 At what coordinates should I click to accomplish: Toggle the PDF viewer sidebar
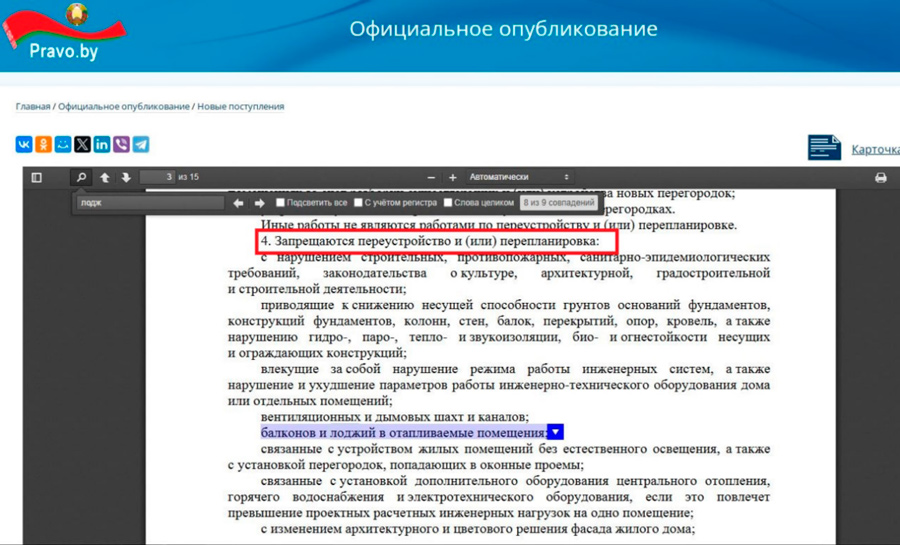[37, 177]
